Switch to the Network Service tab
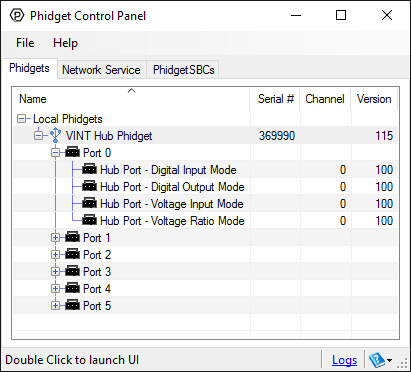The image size is (411, 372). 101,70
